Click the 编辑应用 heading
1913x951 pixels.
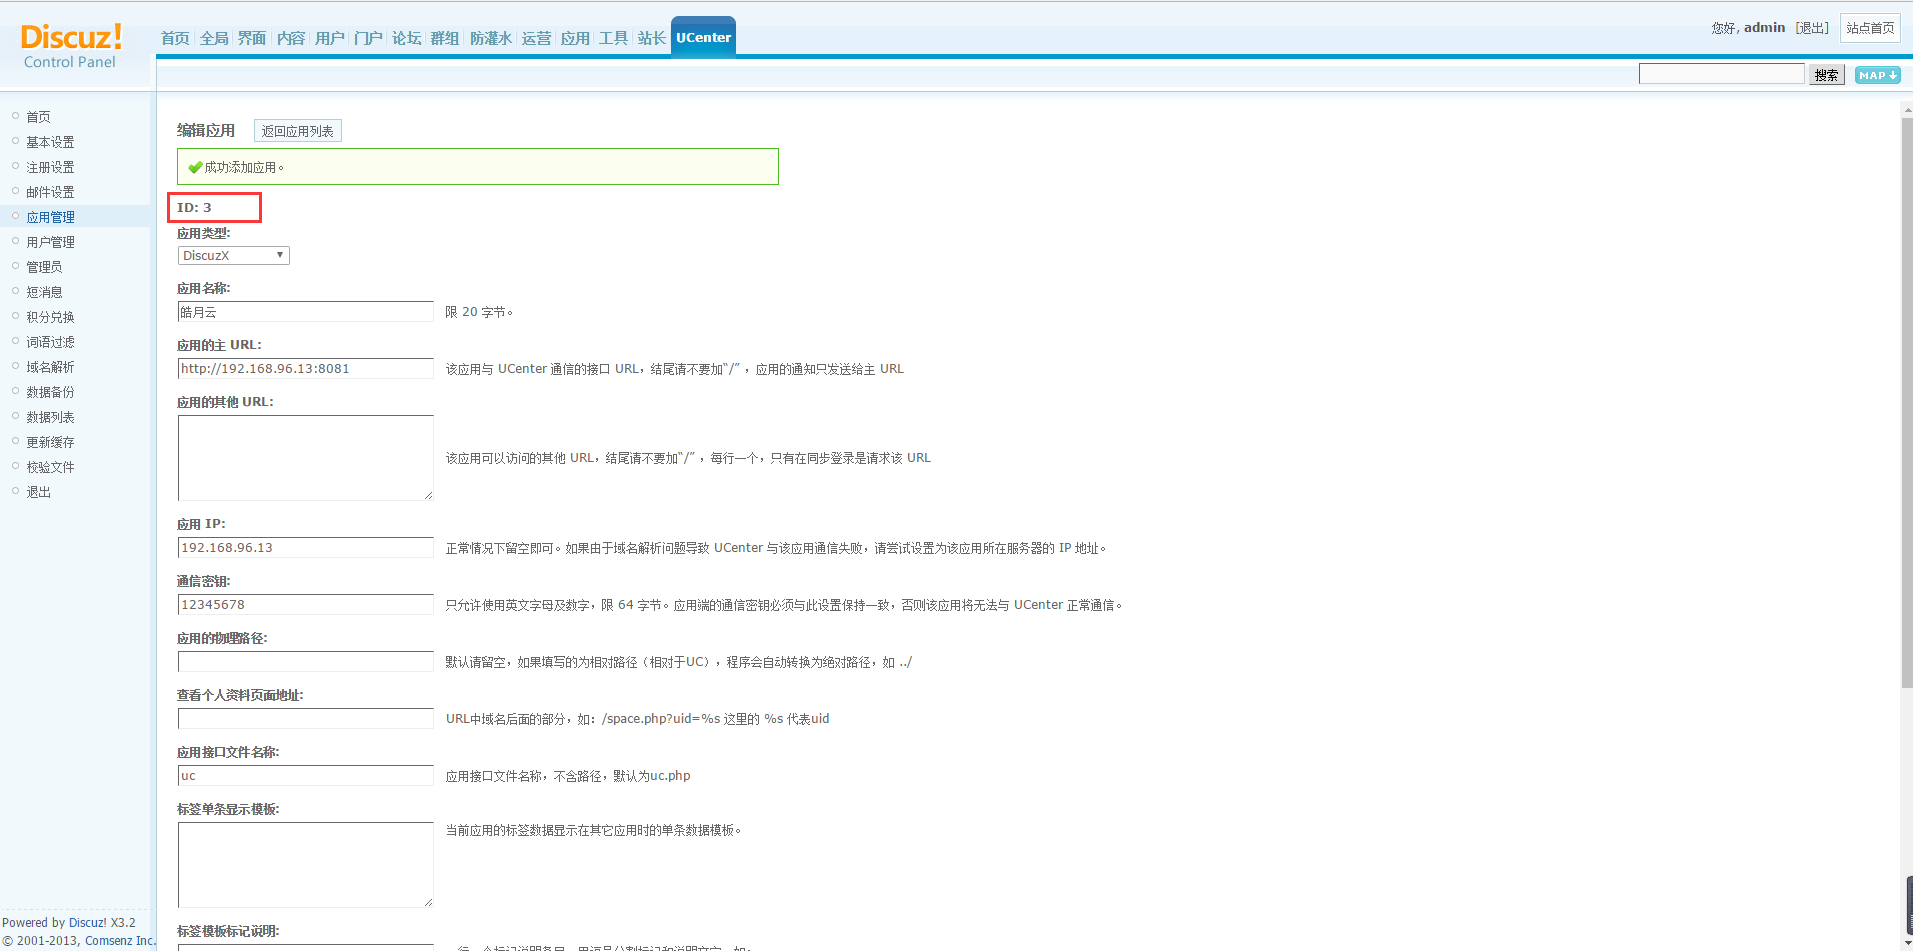(206, 130)
